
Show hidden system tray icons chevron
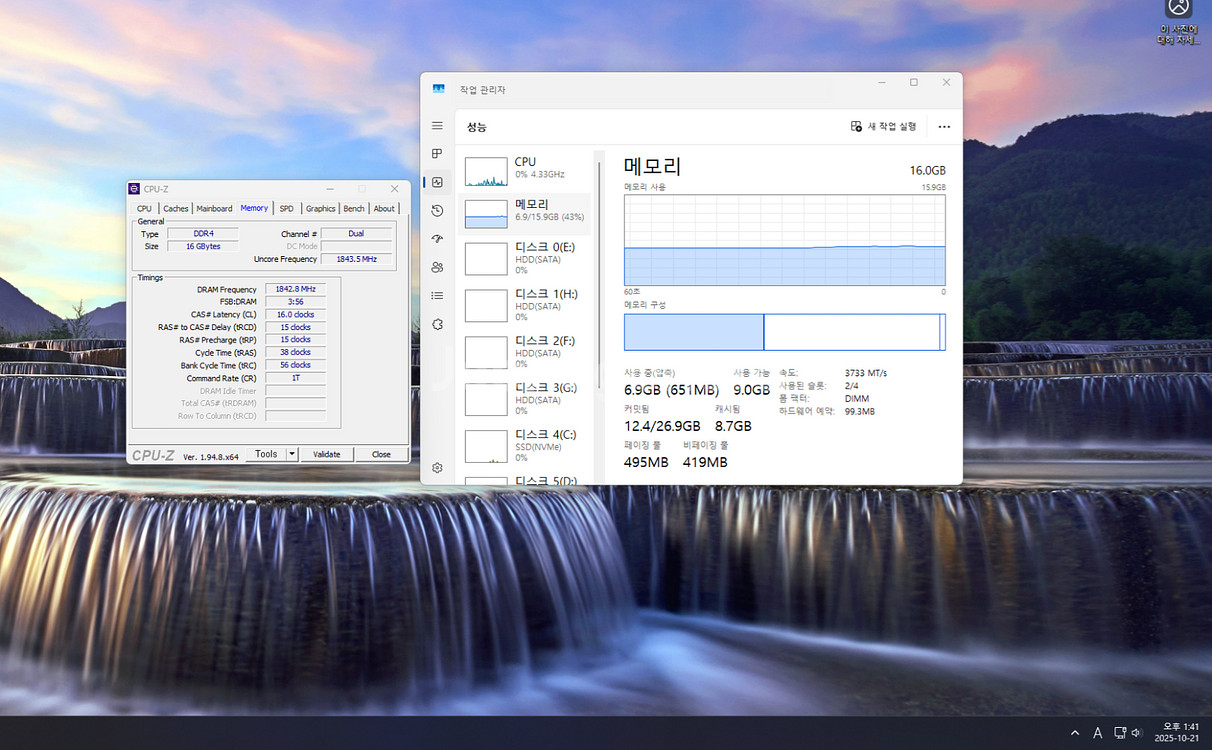pos(1075,733)
